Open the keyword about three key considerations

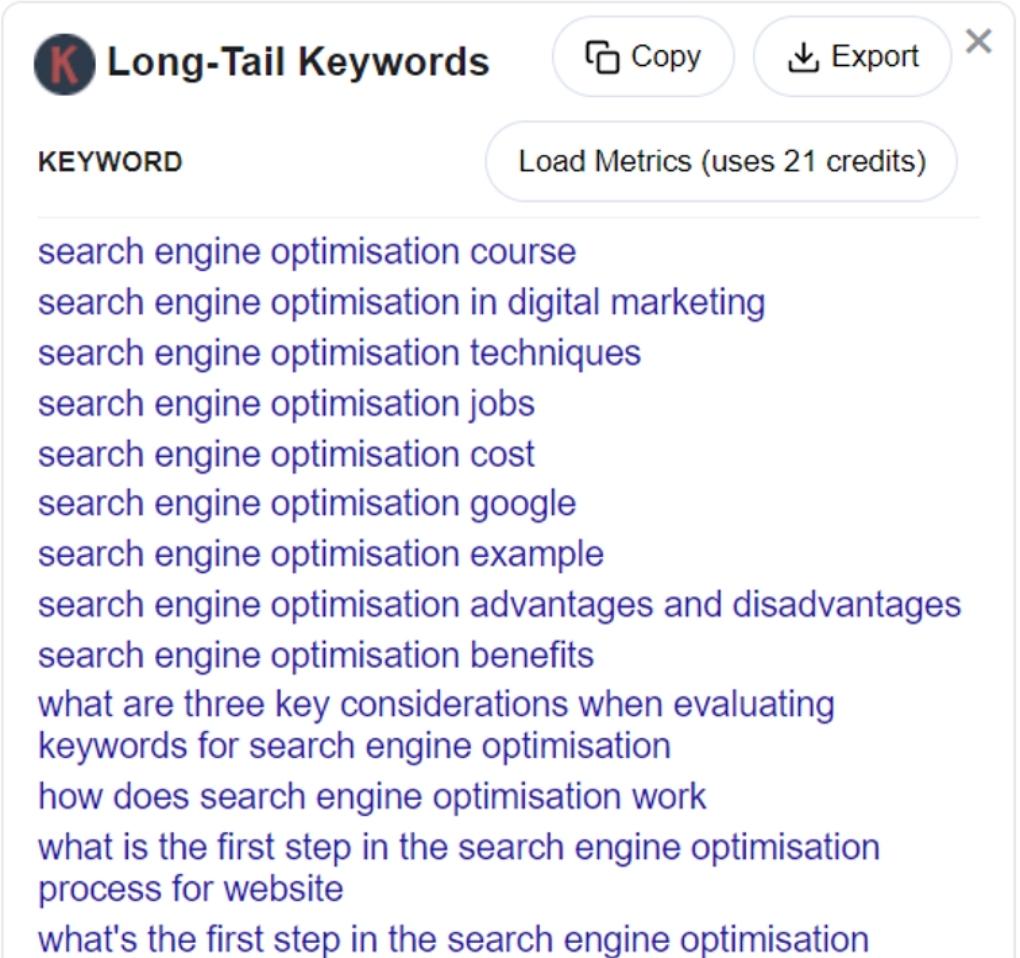[x=437, y=724]
